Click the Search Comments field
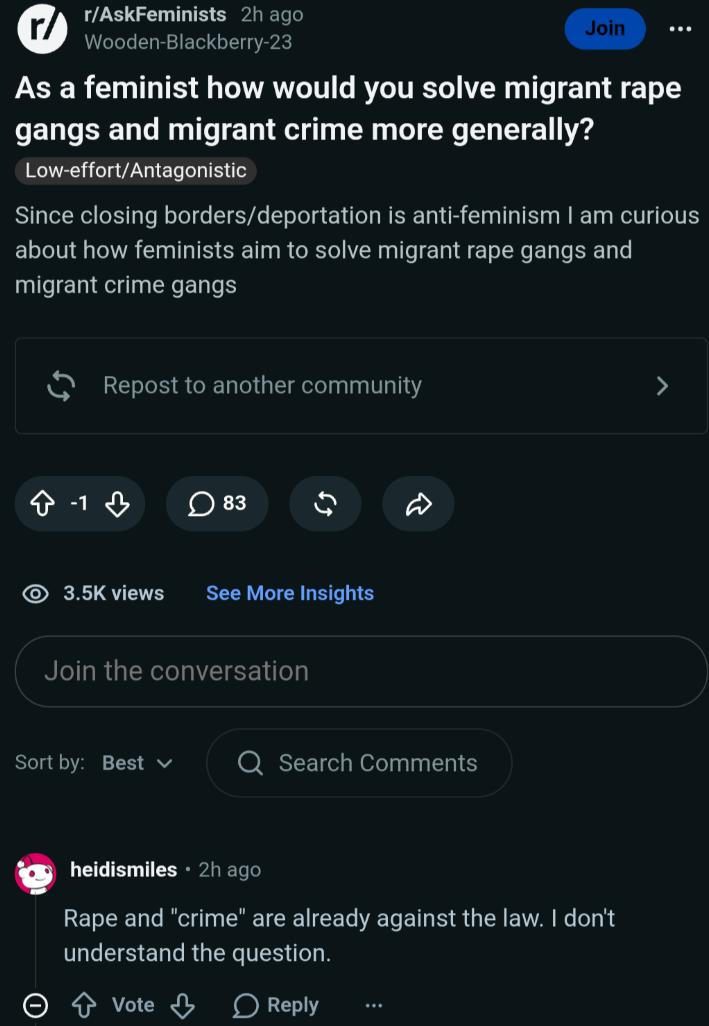 click(359, 763)
